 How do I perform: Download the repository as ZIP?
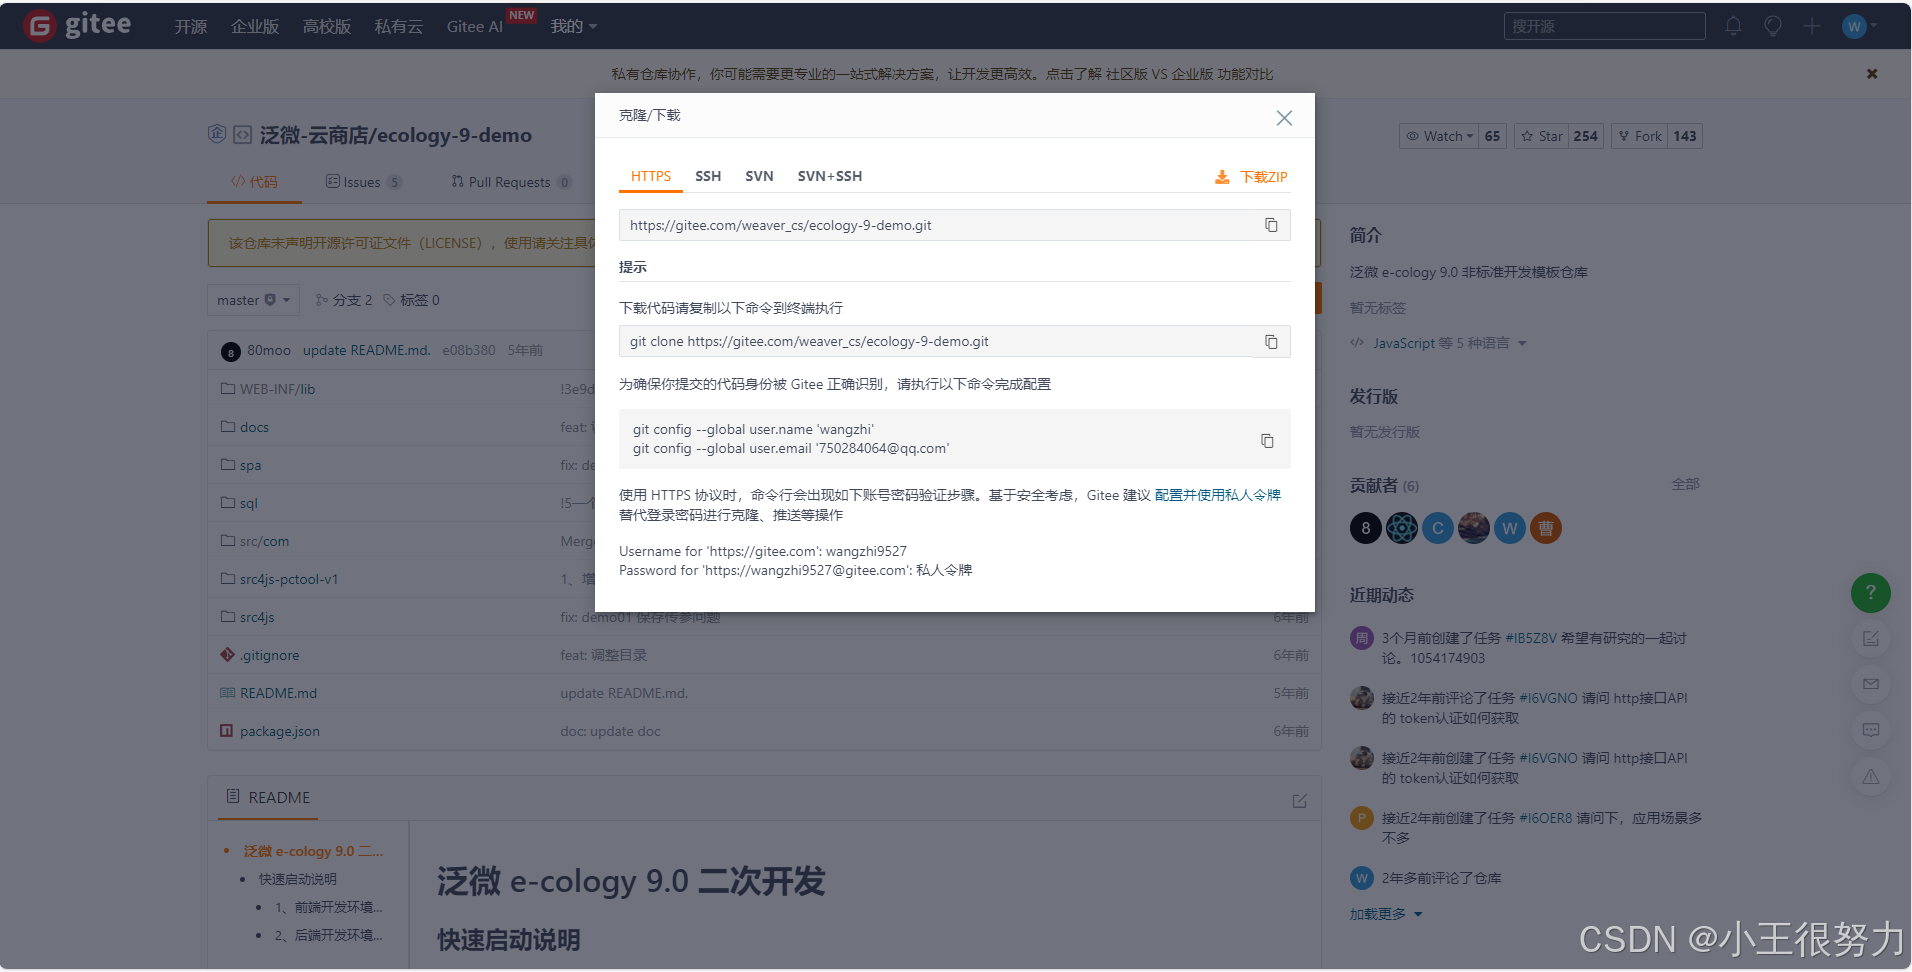[1251, 177]
